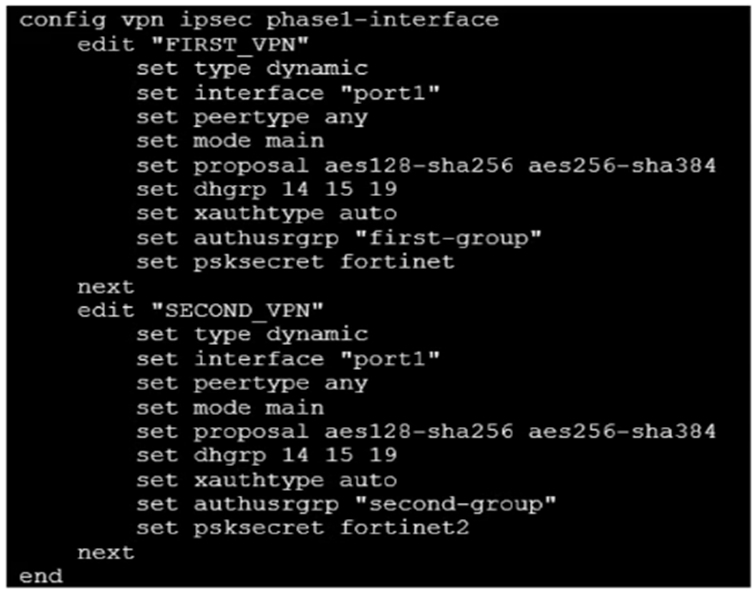Screen dimensions: 756x591
Task: Click the first 'next' keyword
Action: (x=106, y=287)
